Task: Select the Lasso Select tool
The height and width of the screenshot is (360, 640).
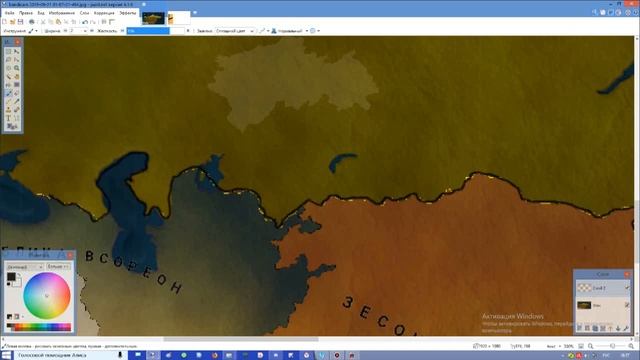Action: click(x=8, y=60)
